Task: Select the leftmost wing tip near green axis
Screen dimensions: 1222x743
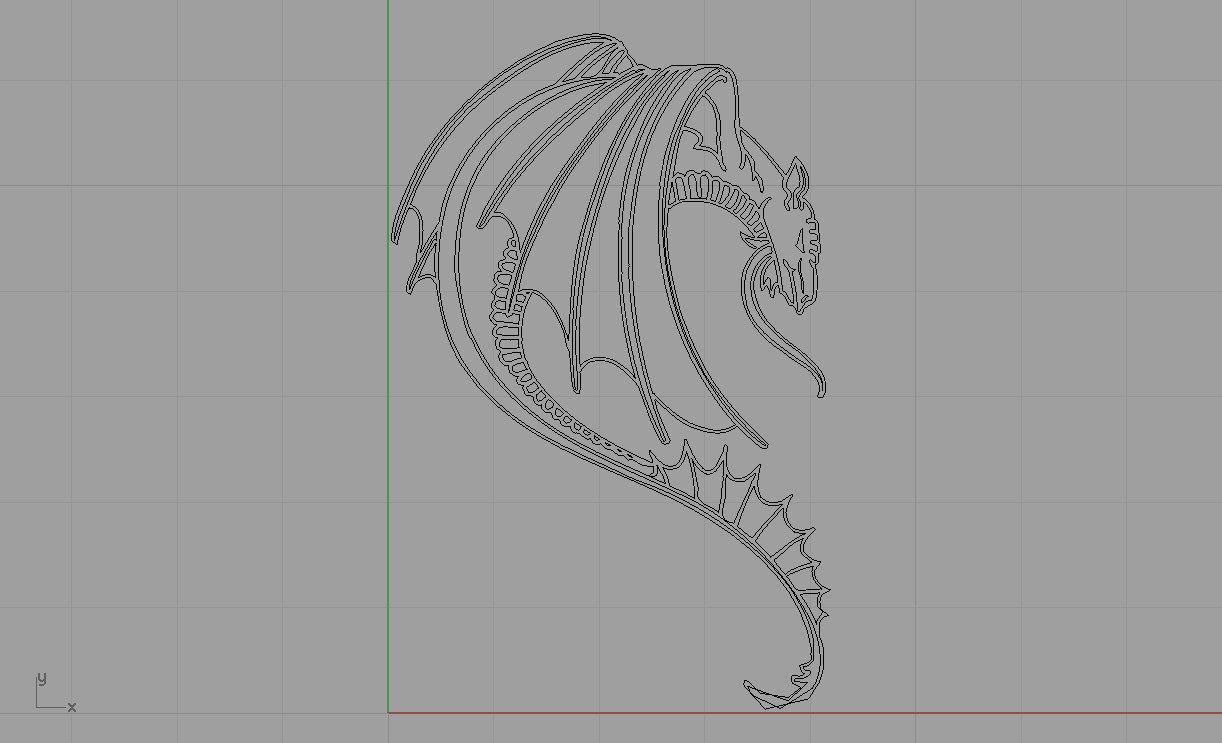Action: [x=393, y=235]
